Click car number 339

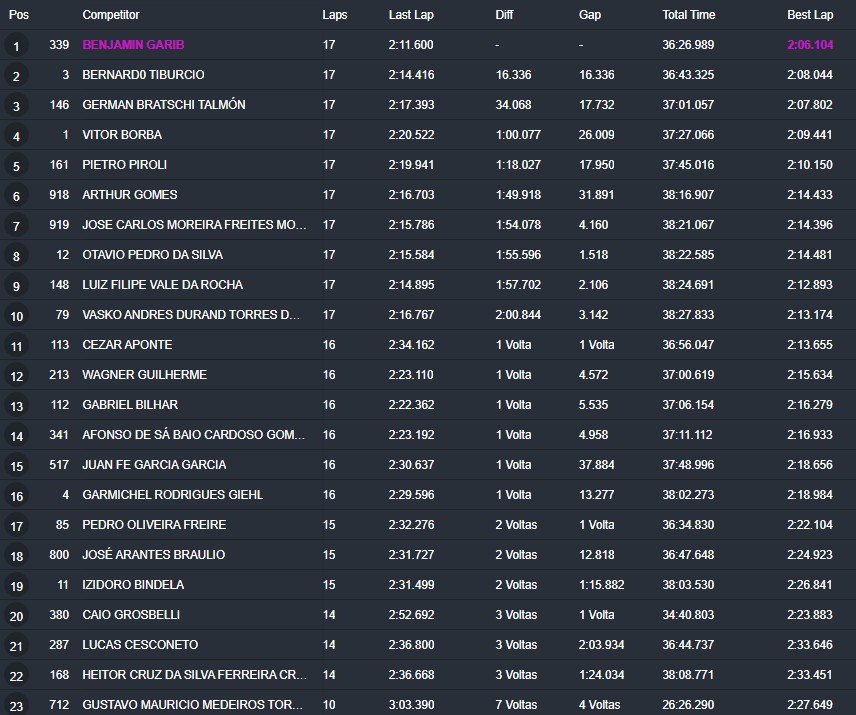[x=59, y=45]
